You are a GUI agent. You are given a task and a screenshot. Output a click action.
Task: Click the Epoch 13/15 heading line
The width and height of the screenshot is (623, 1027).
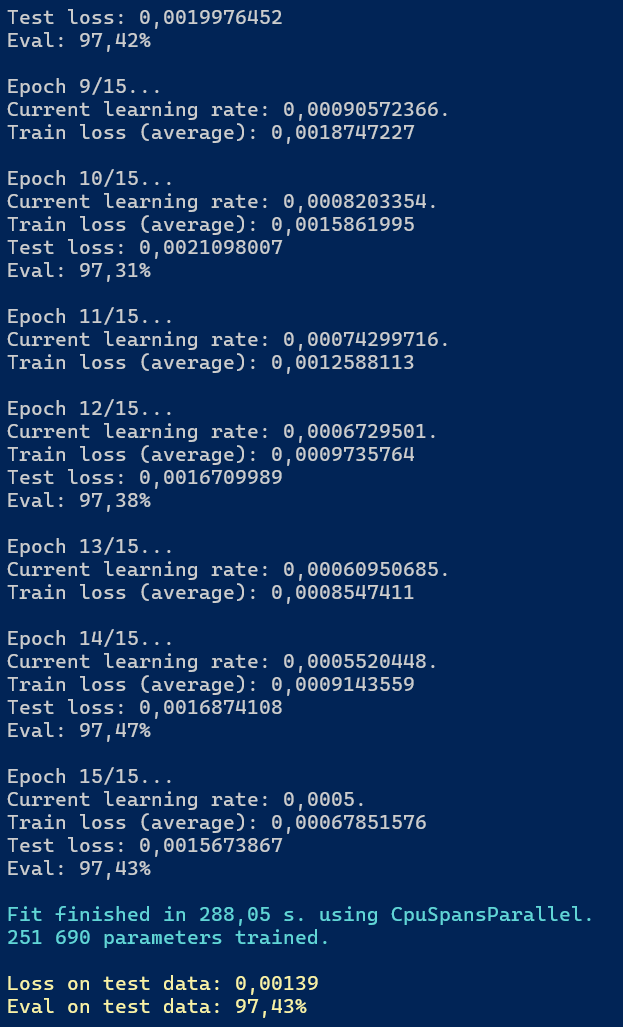pyautogui.click(x=90, y=547)
